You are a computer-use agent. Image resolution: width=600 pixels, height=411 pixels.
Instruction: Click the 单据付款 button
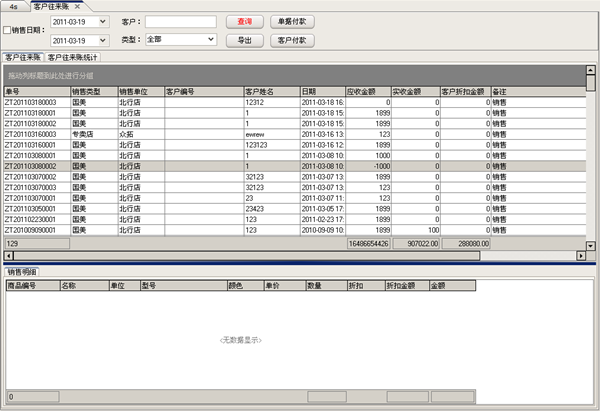(x=292, y=20)
